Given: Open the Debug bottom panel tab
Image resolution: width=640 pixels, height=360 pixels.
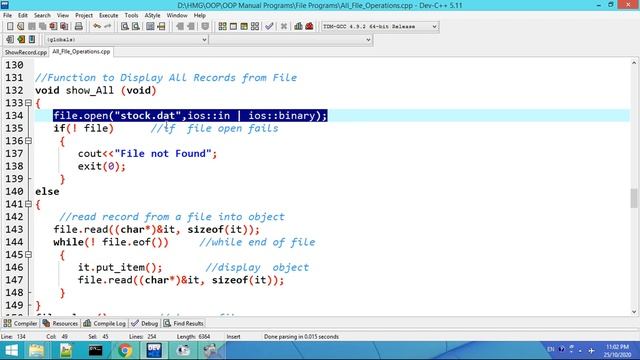Looking at the screenshot, I should [x=145, y=323].
